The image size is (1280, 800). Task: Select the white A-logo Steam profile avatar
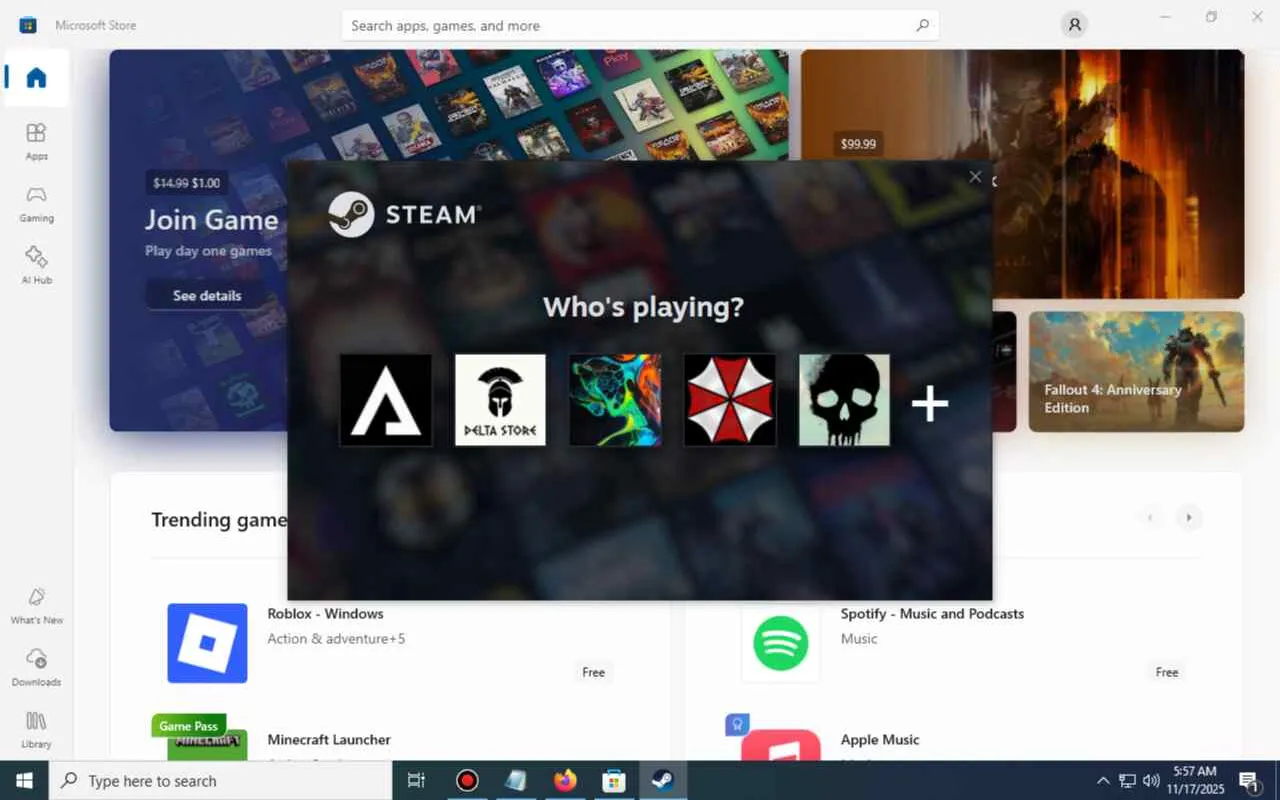click(386, 400)
